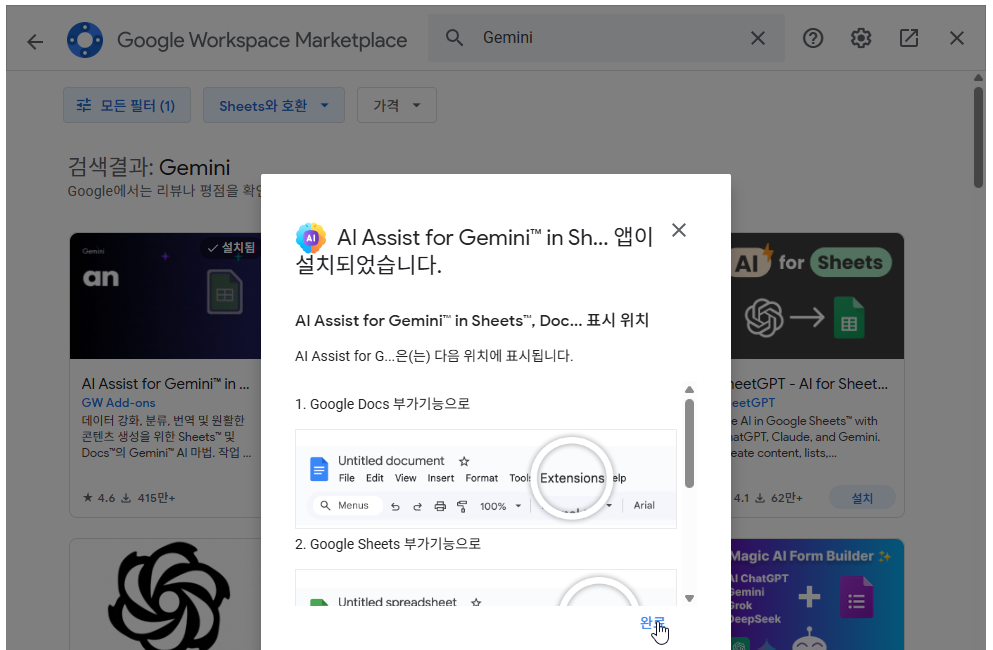This screenshot has width=993, height=650.
Task: Click the Google Workspace Marketplace logo
Action: pos(85,40)
